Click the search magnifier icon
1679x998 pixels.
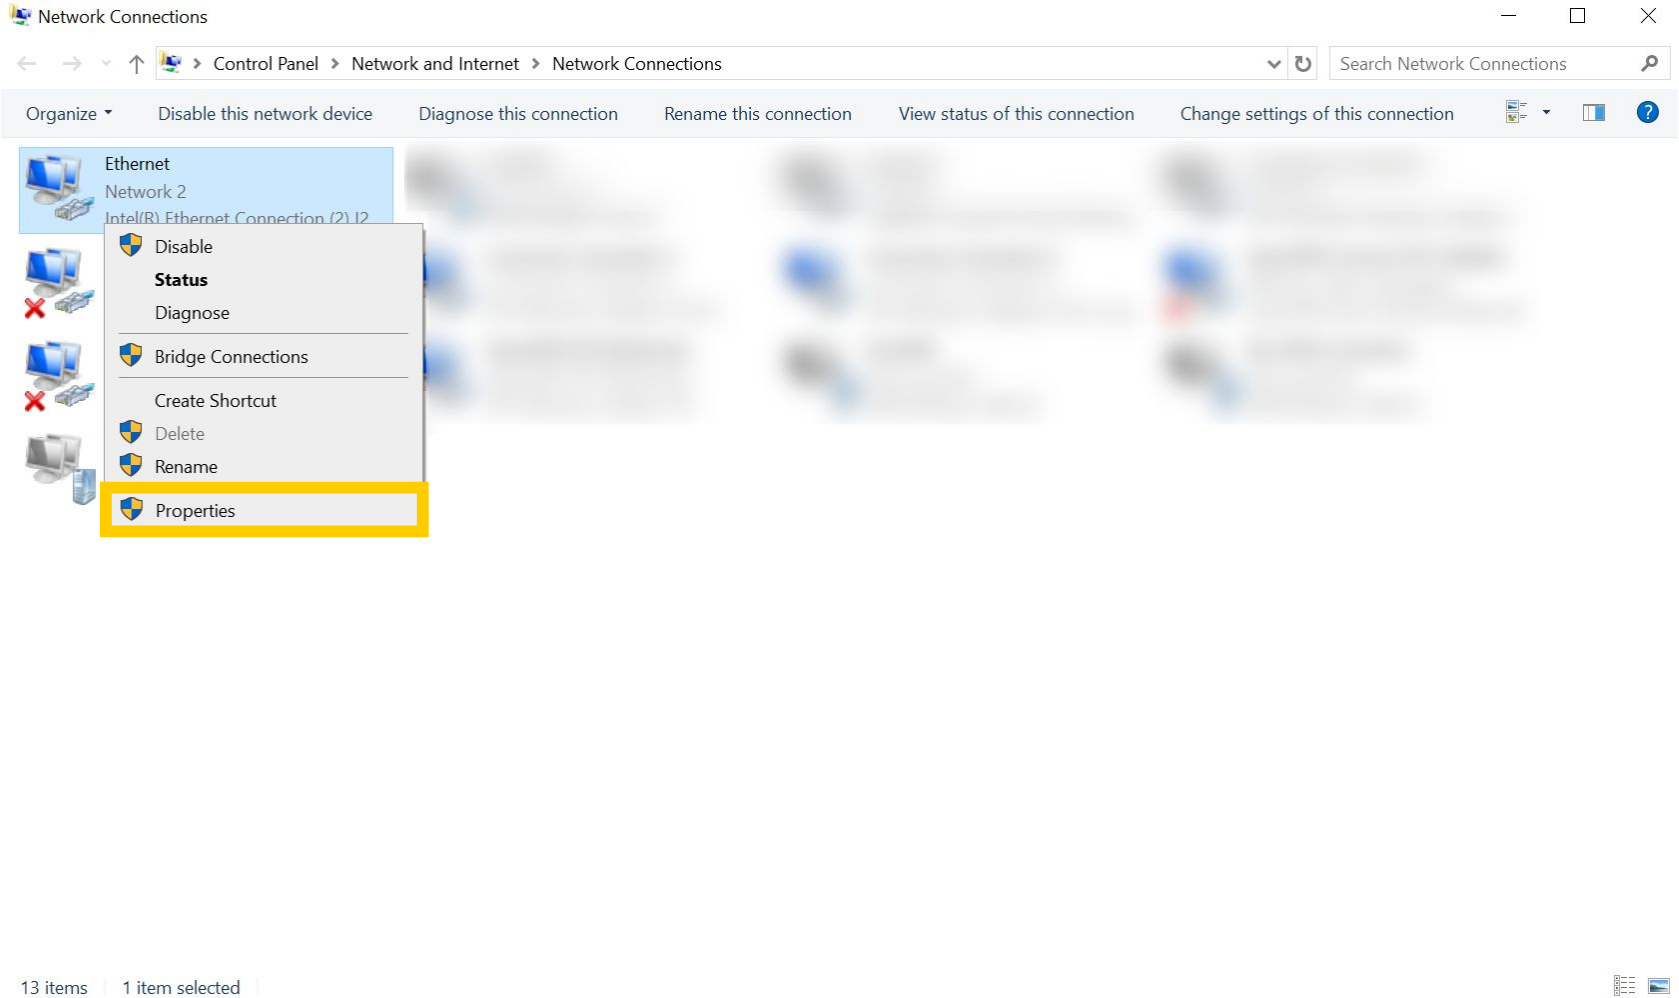[x=1649, y=64]
